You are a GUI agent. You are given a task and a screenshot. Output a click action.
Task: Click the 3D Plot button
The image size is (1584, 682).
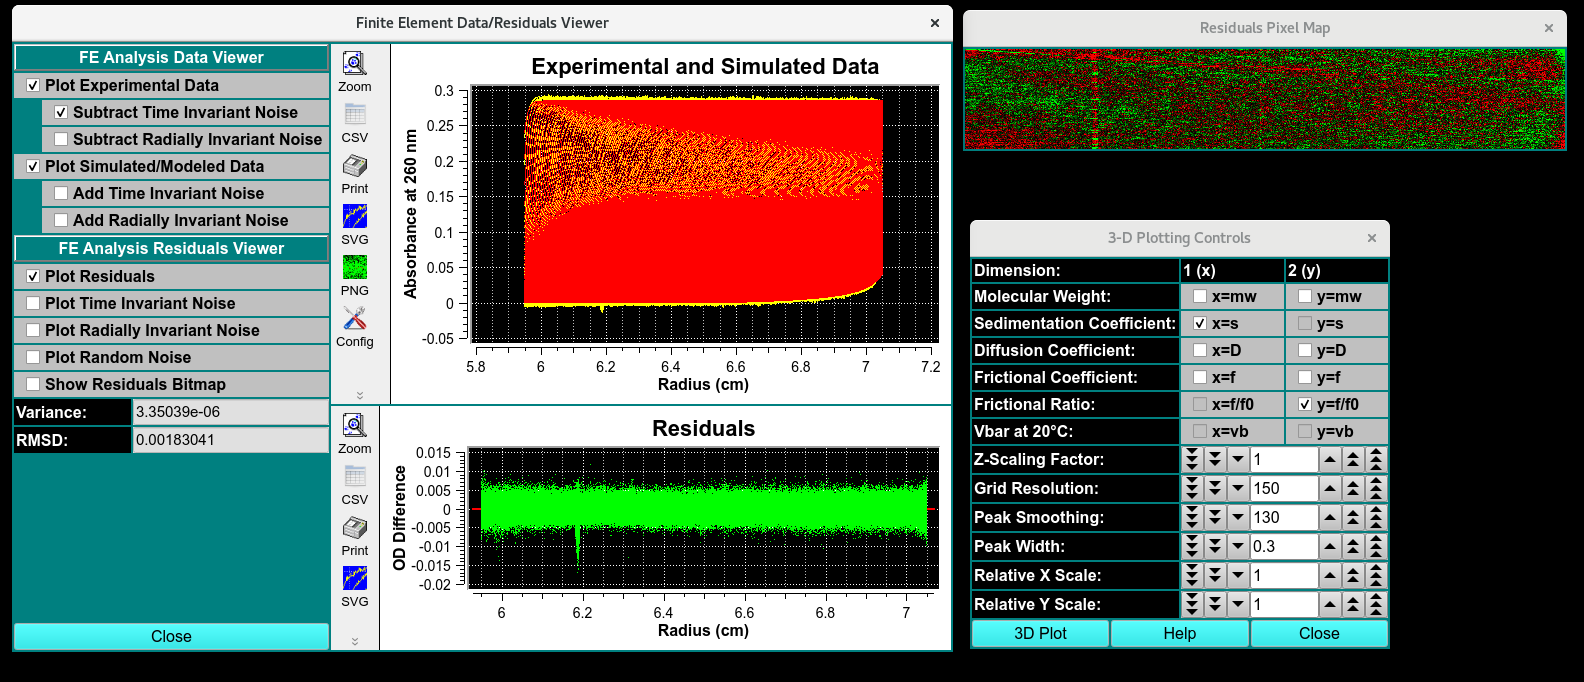(1040, 634)
